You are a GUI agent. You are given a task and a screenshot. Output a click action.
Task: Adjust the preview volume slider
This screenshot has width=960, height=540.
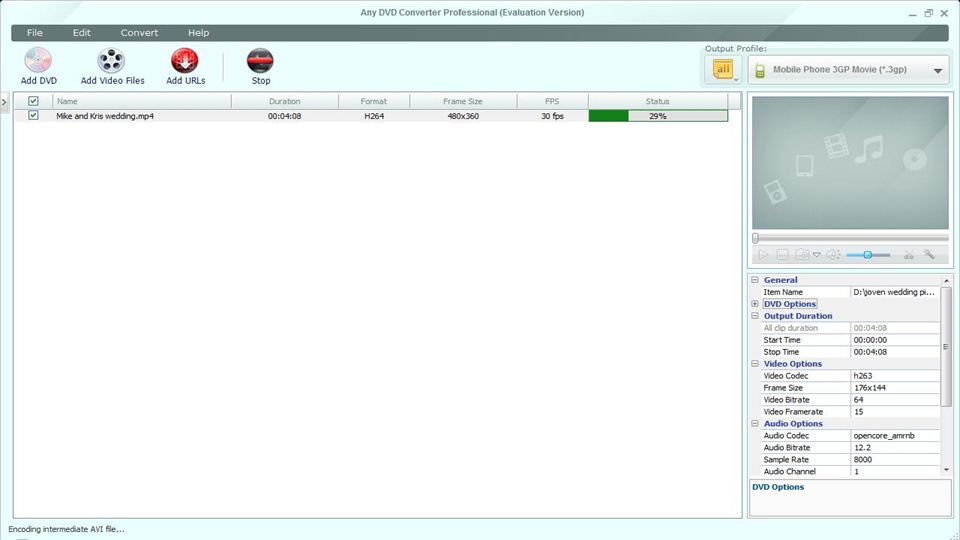click(868, 255)
